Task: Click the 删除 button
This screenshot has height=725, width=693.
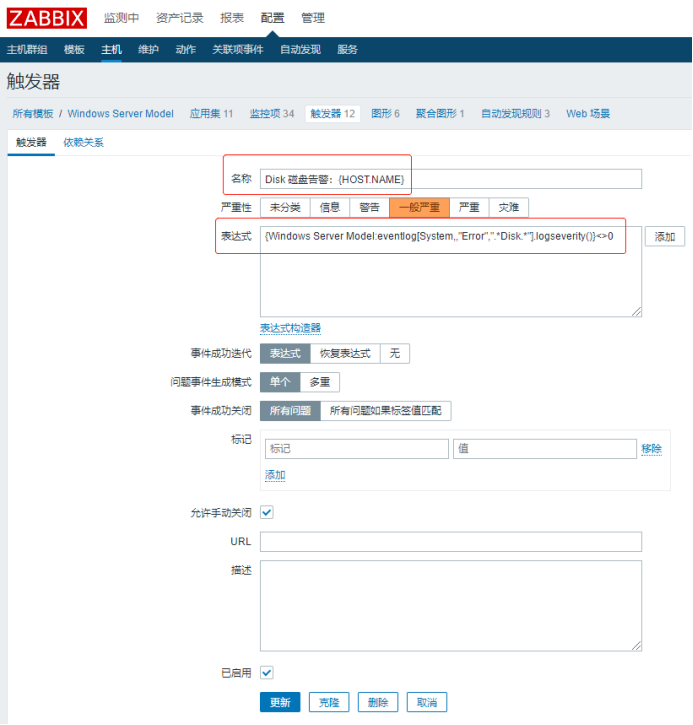Action: tap(378, 702)
